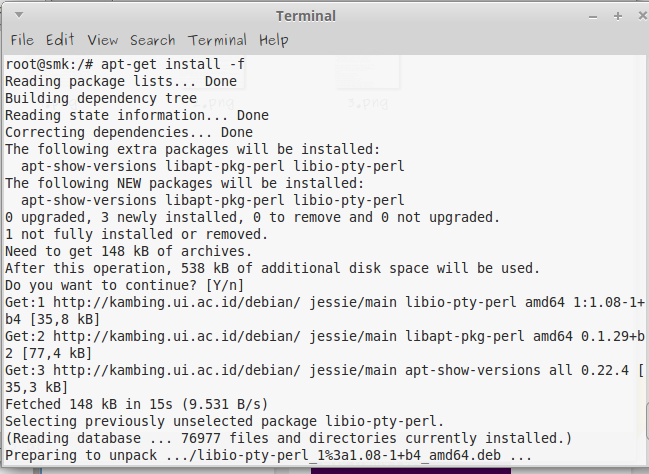
Task: Open the Edit menu
Action: [x=60, y=40]
